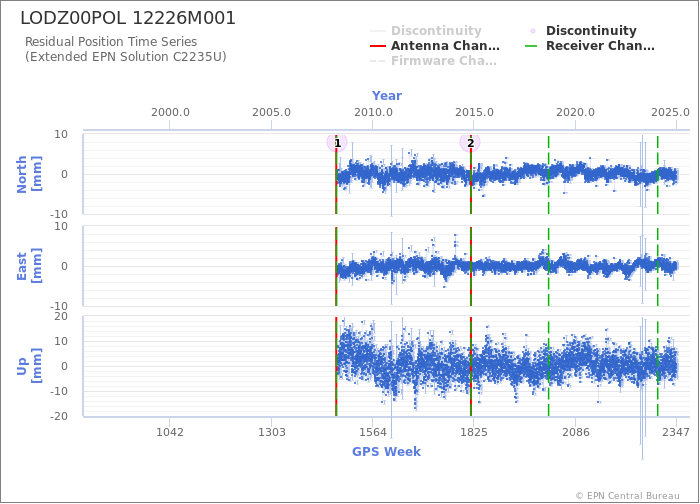Click the GPS Week axis title
The width and height of the screenshot is (700, 504).
(386, 451)
